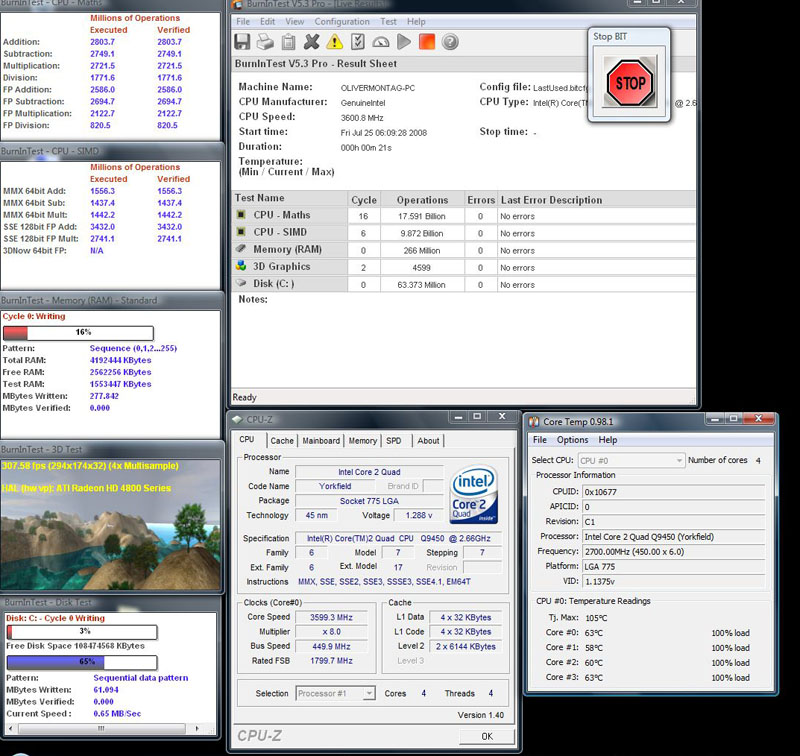Click the Disk test 3% progress bar
Screen dimensions: 800x756
click(x=82, y=632)
